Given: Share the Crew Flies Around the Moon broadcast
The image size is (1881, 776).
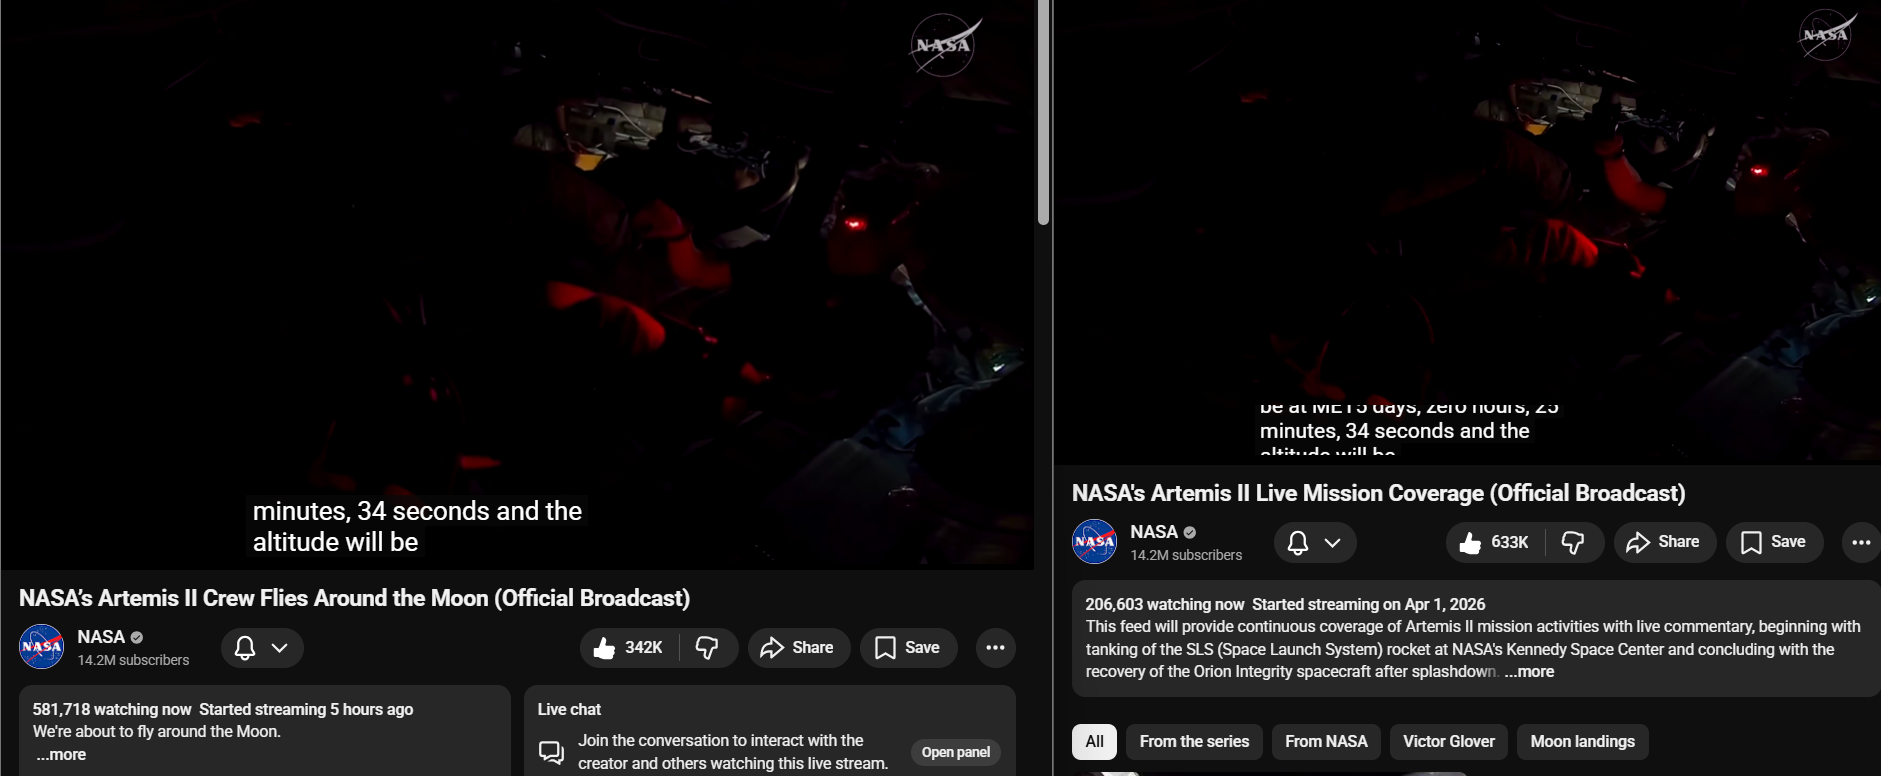Looking at the screenshot, I should pyautogui.click(x=798, y=648).
